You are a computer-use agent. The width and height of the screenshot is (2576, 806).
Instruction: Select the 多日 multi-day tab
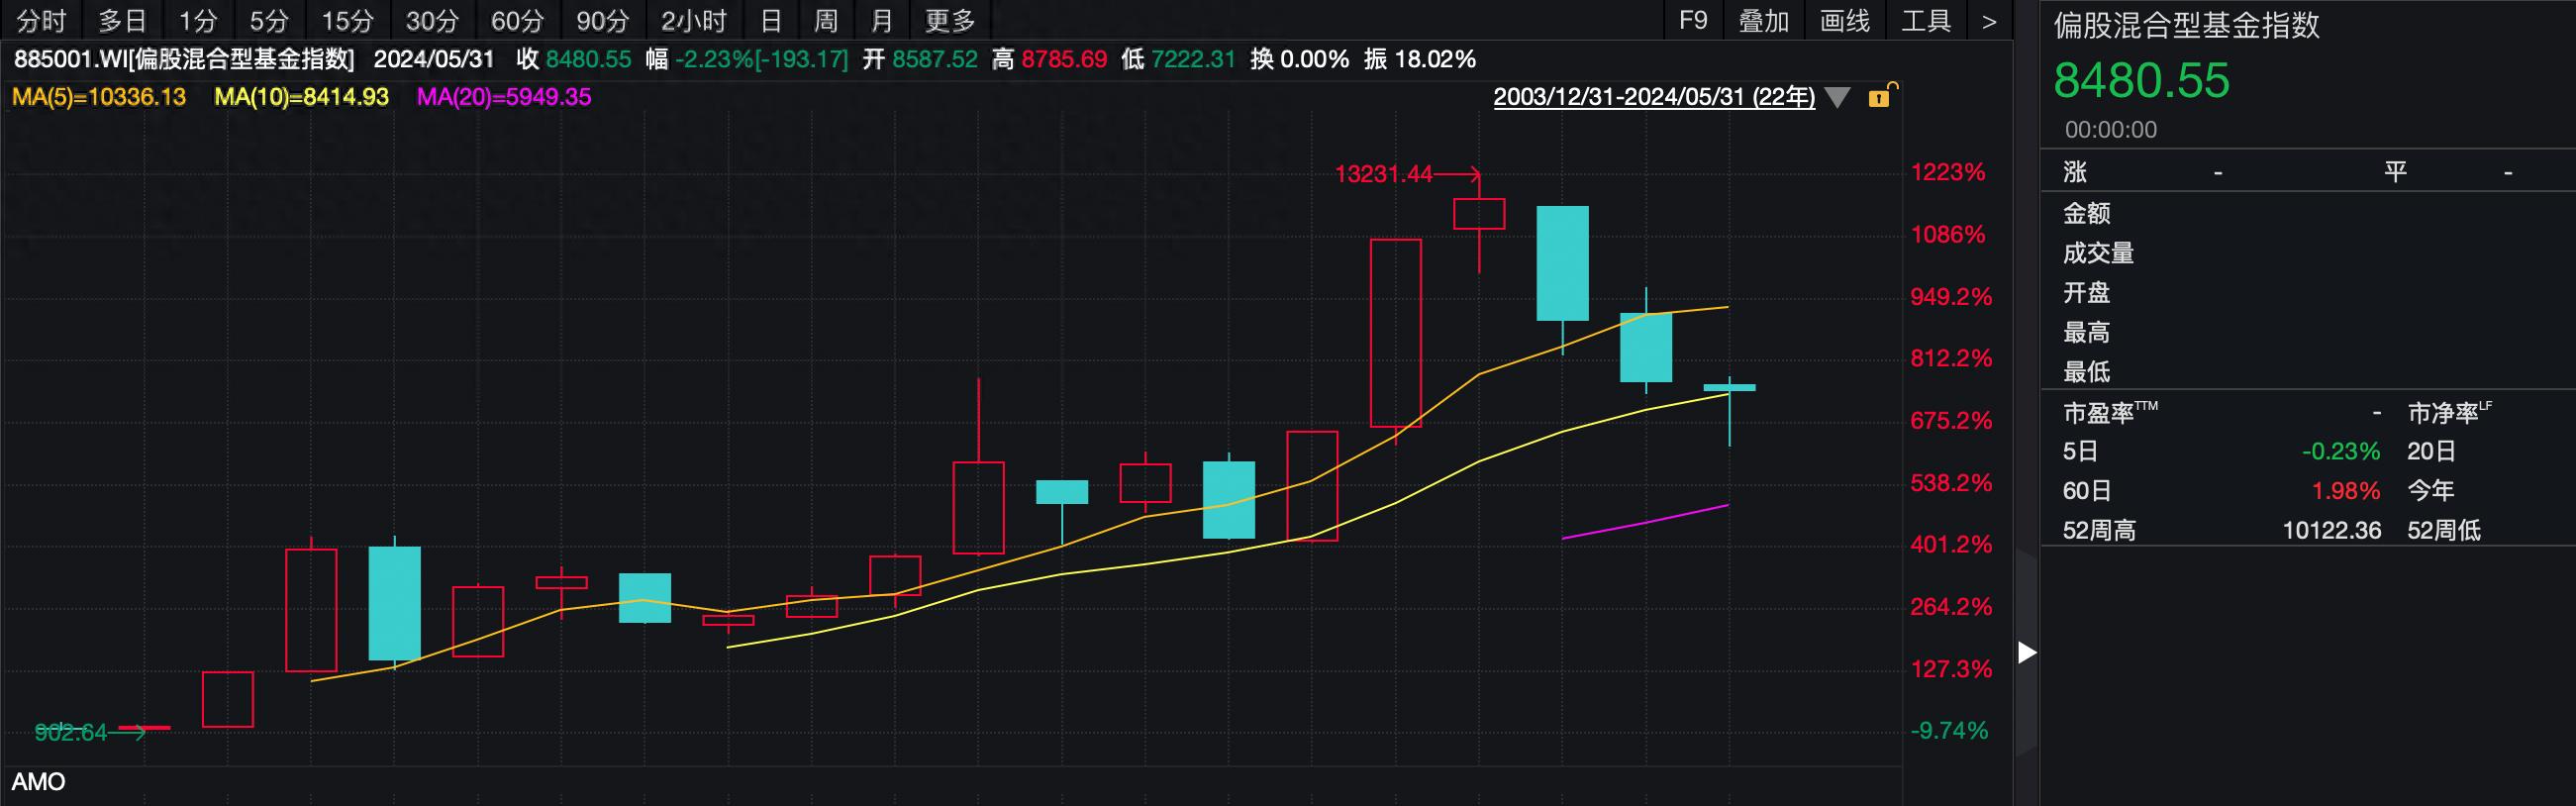122,21
